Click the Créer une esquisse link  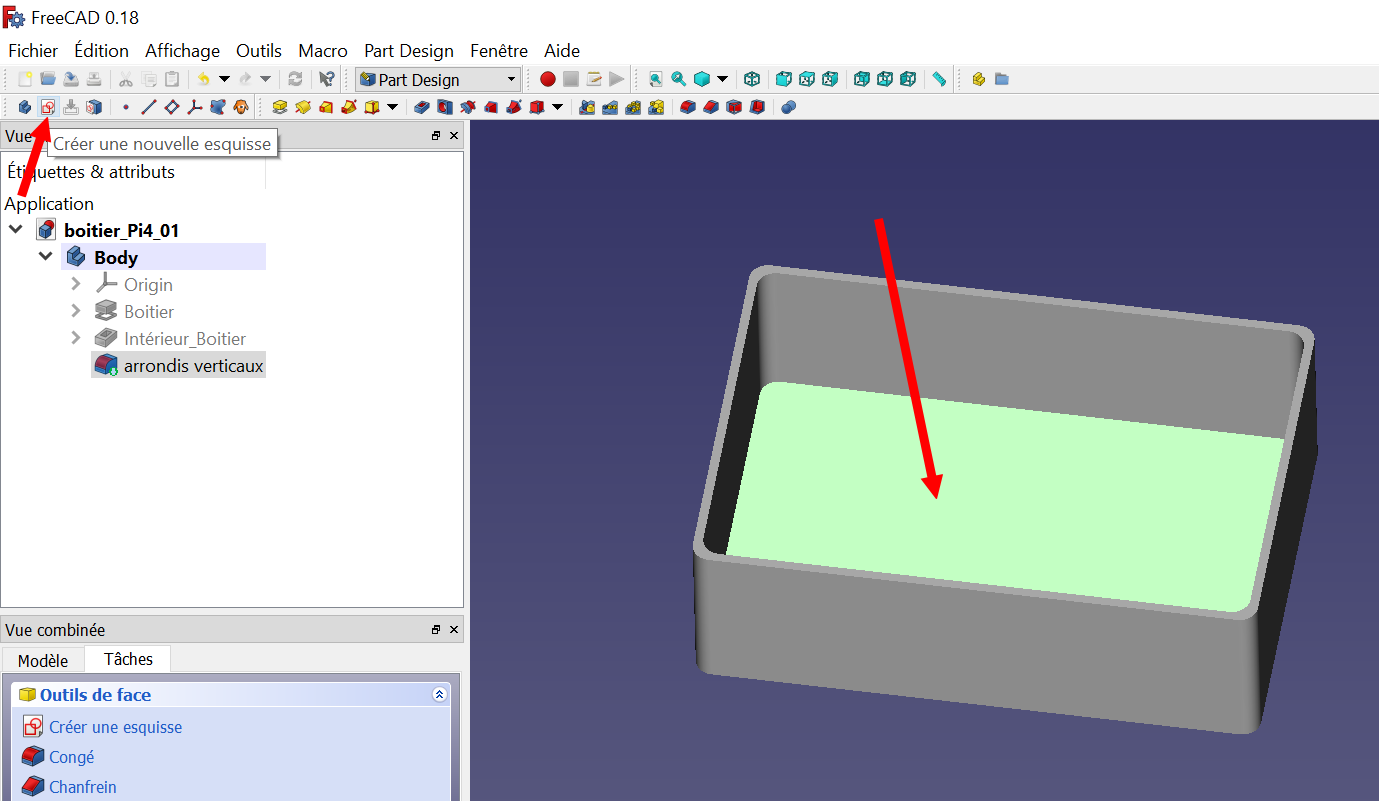115,727
